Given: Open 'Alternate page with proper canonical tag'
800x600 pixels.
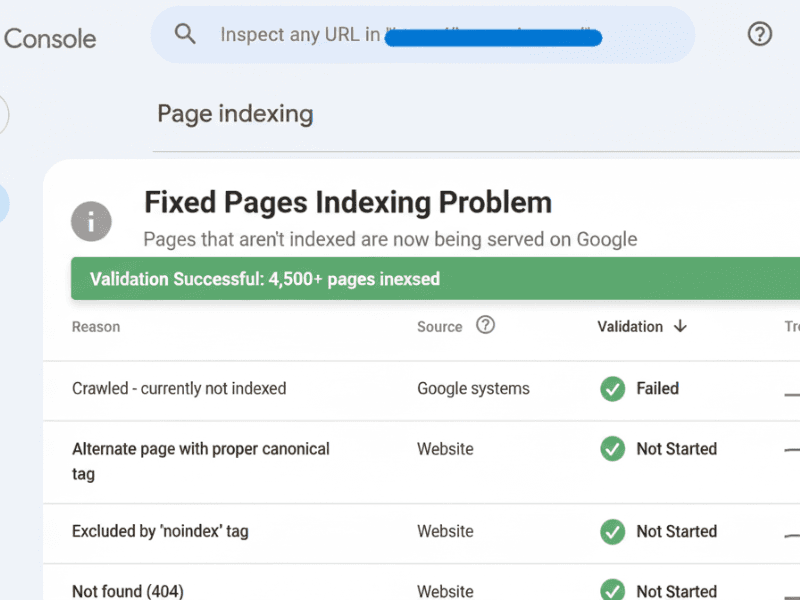Looking at the screenshot, I should 421,462.
